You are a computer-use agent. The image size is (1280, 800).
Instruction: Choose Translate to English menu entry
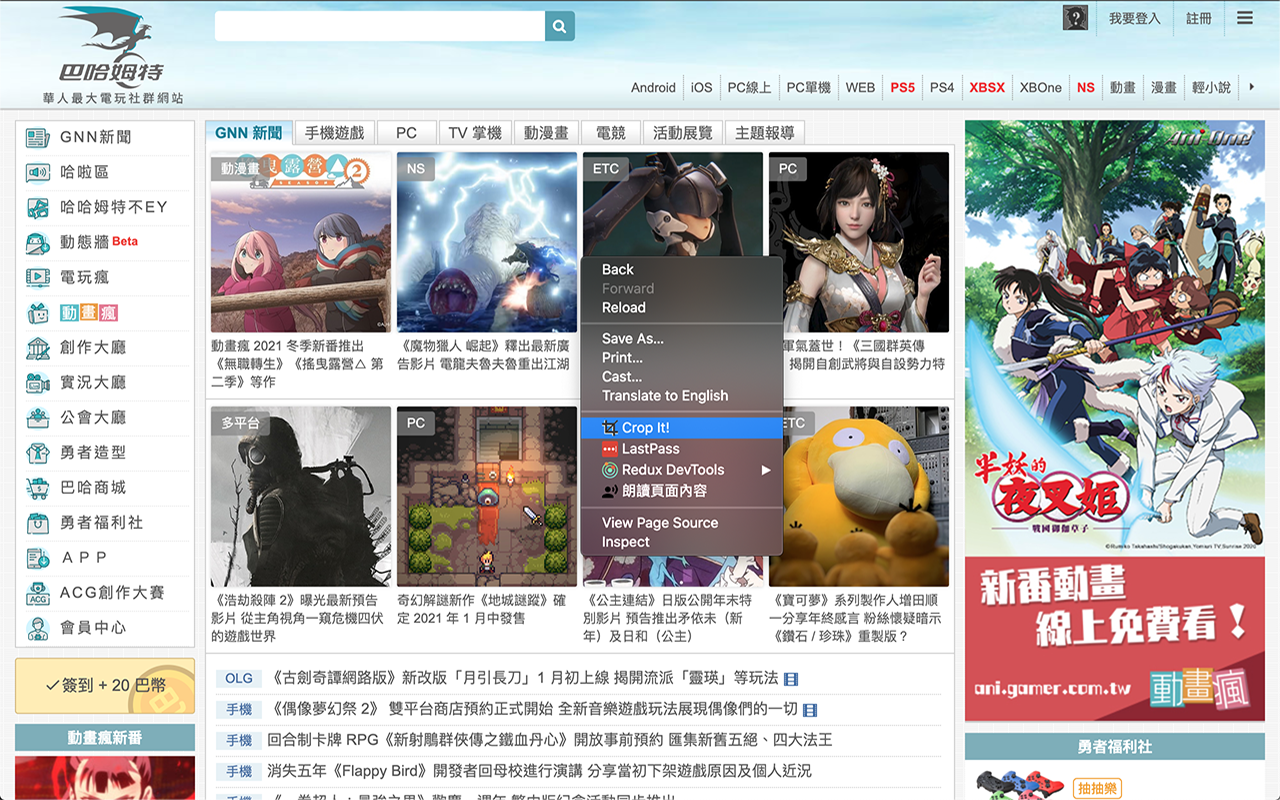coord(664,396)
